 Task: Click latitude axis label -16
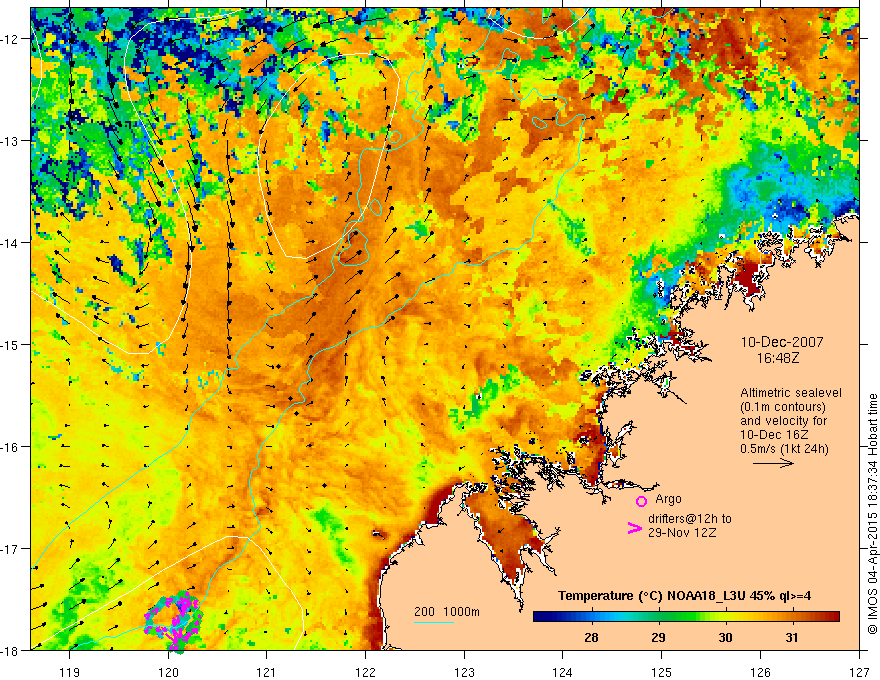click(x=11, y=447)
